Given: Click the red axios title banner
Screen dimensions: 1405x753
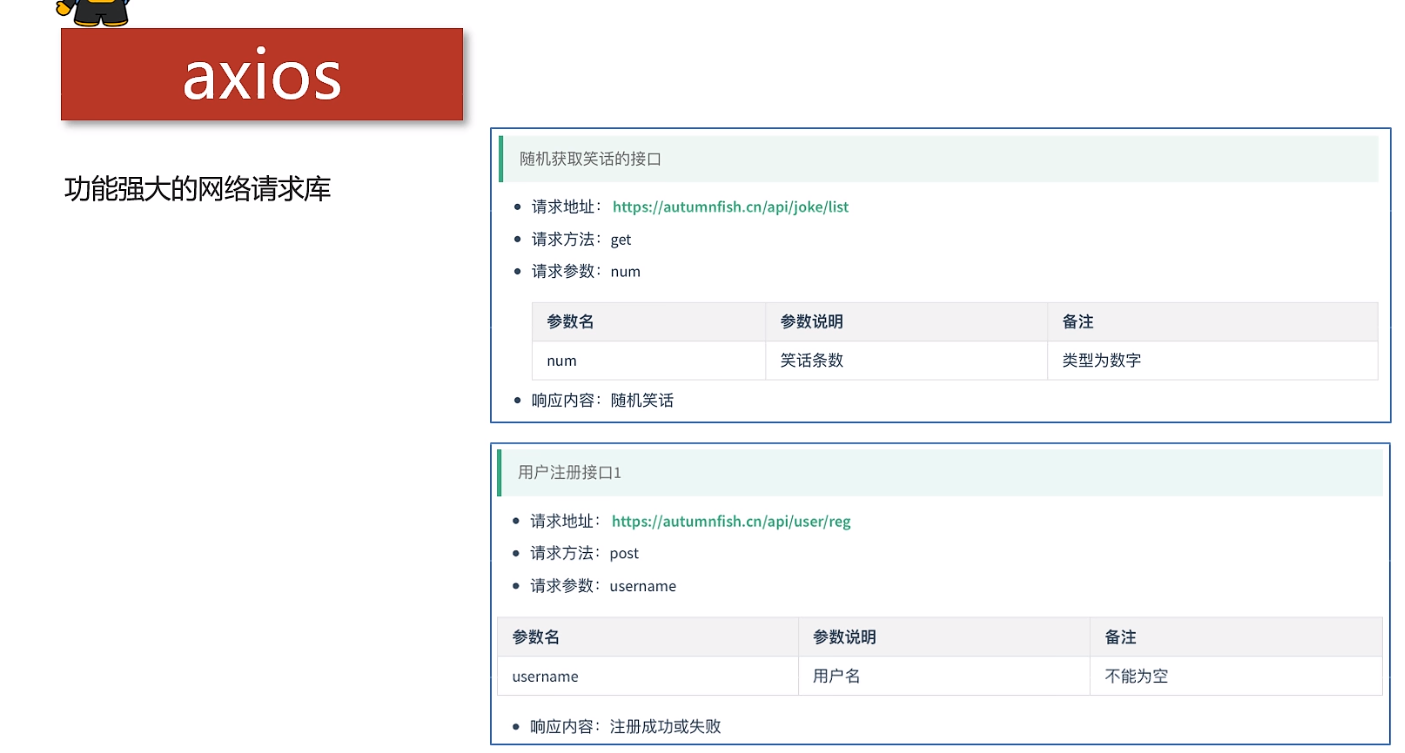Looking at the screenshot, I should (262, 74).
